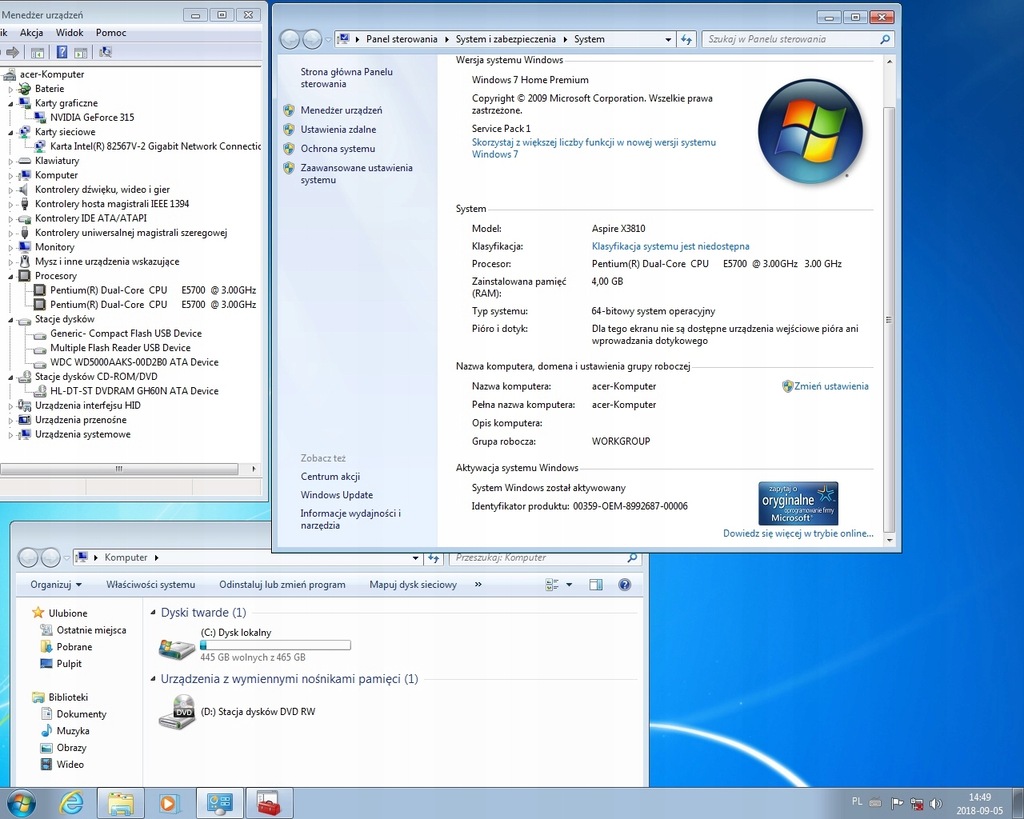Click Dowiedz się więcej w trybie online link
The width and height of the screenshot is (1024, 819).
coord(798,533)
